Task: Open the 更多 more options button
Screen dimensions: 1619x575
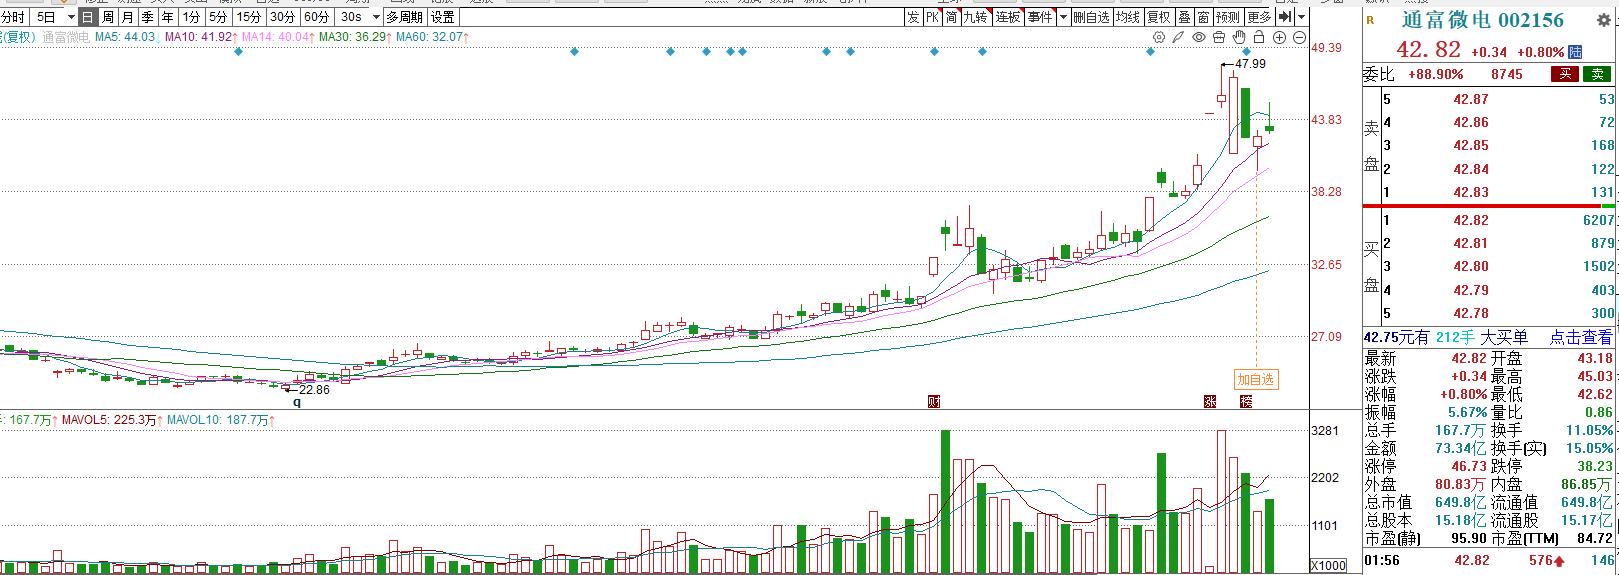Action: click(1260, 17)
